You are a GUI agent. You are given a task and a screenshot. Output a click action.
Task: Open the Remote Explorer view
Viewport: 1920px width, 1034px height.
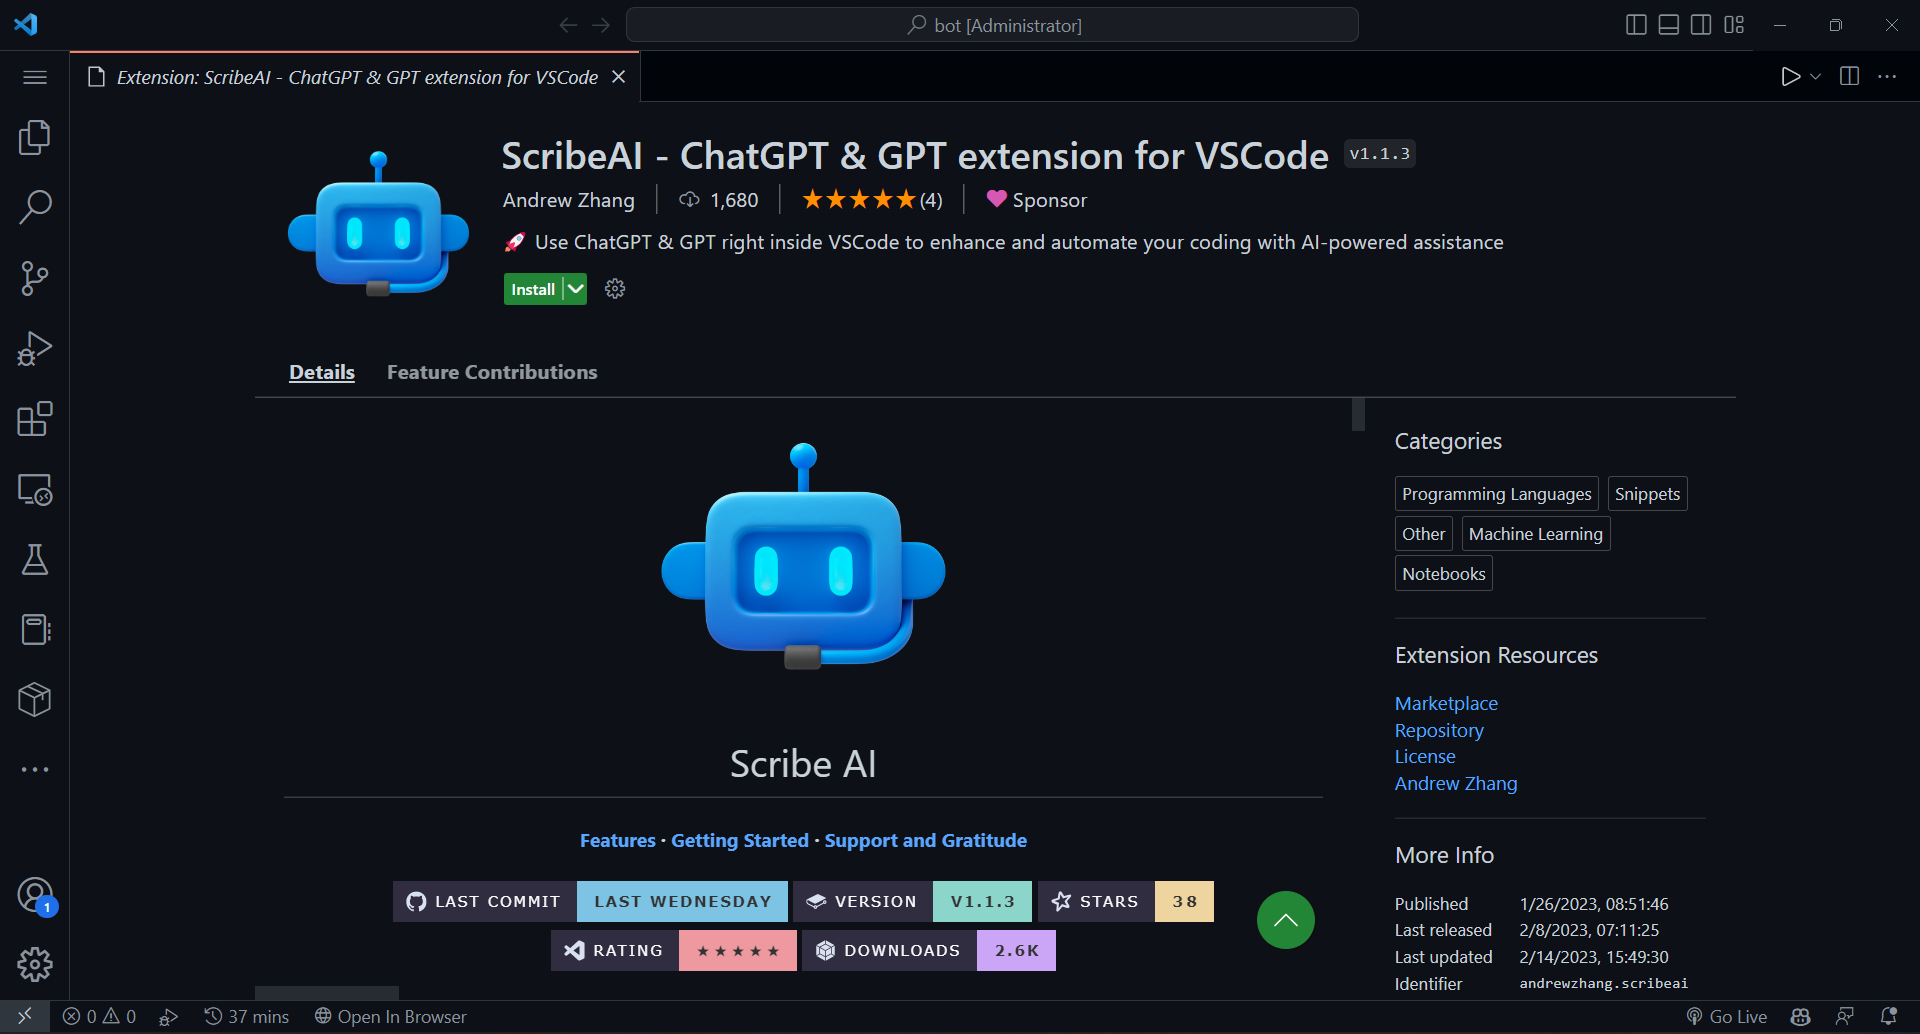point(35,489)
